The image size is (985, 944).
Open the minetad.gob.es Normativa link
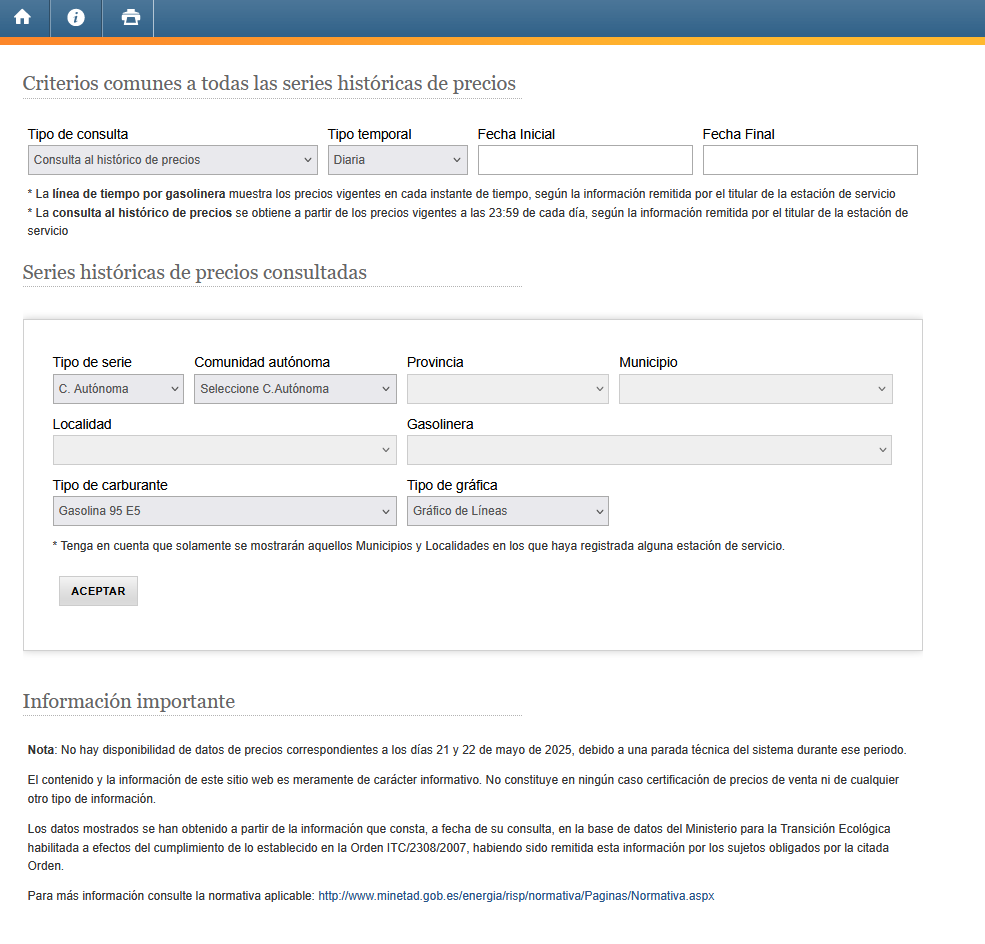(516, 896)
